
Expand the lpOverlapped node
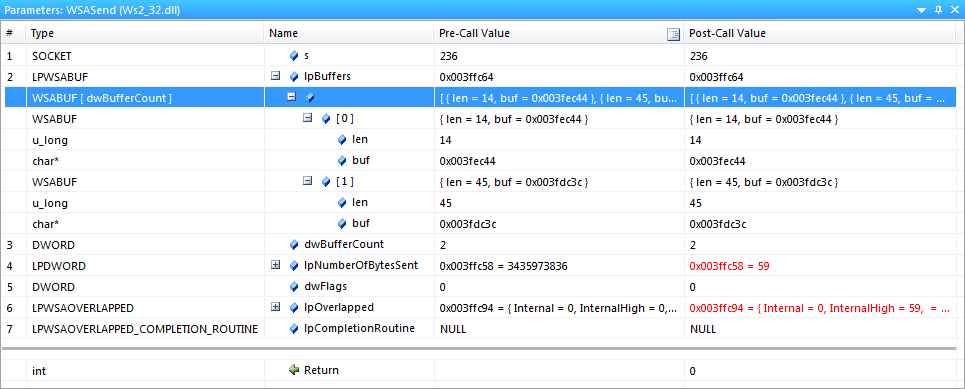(275, 307)
